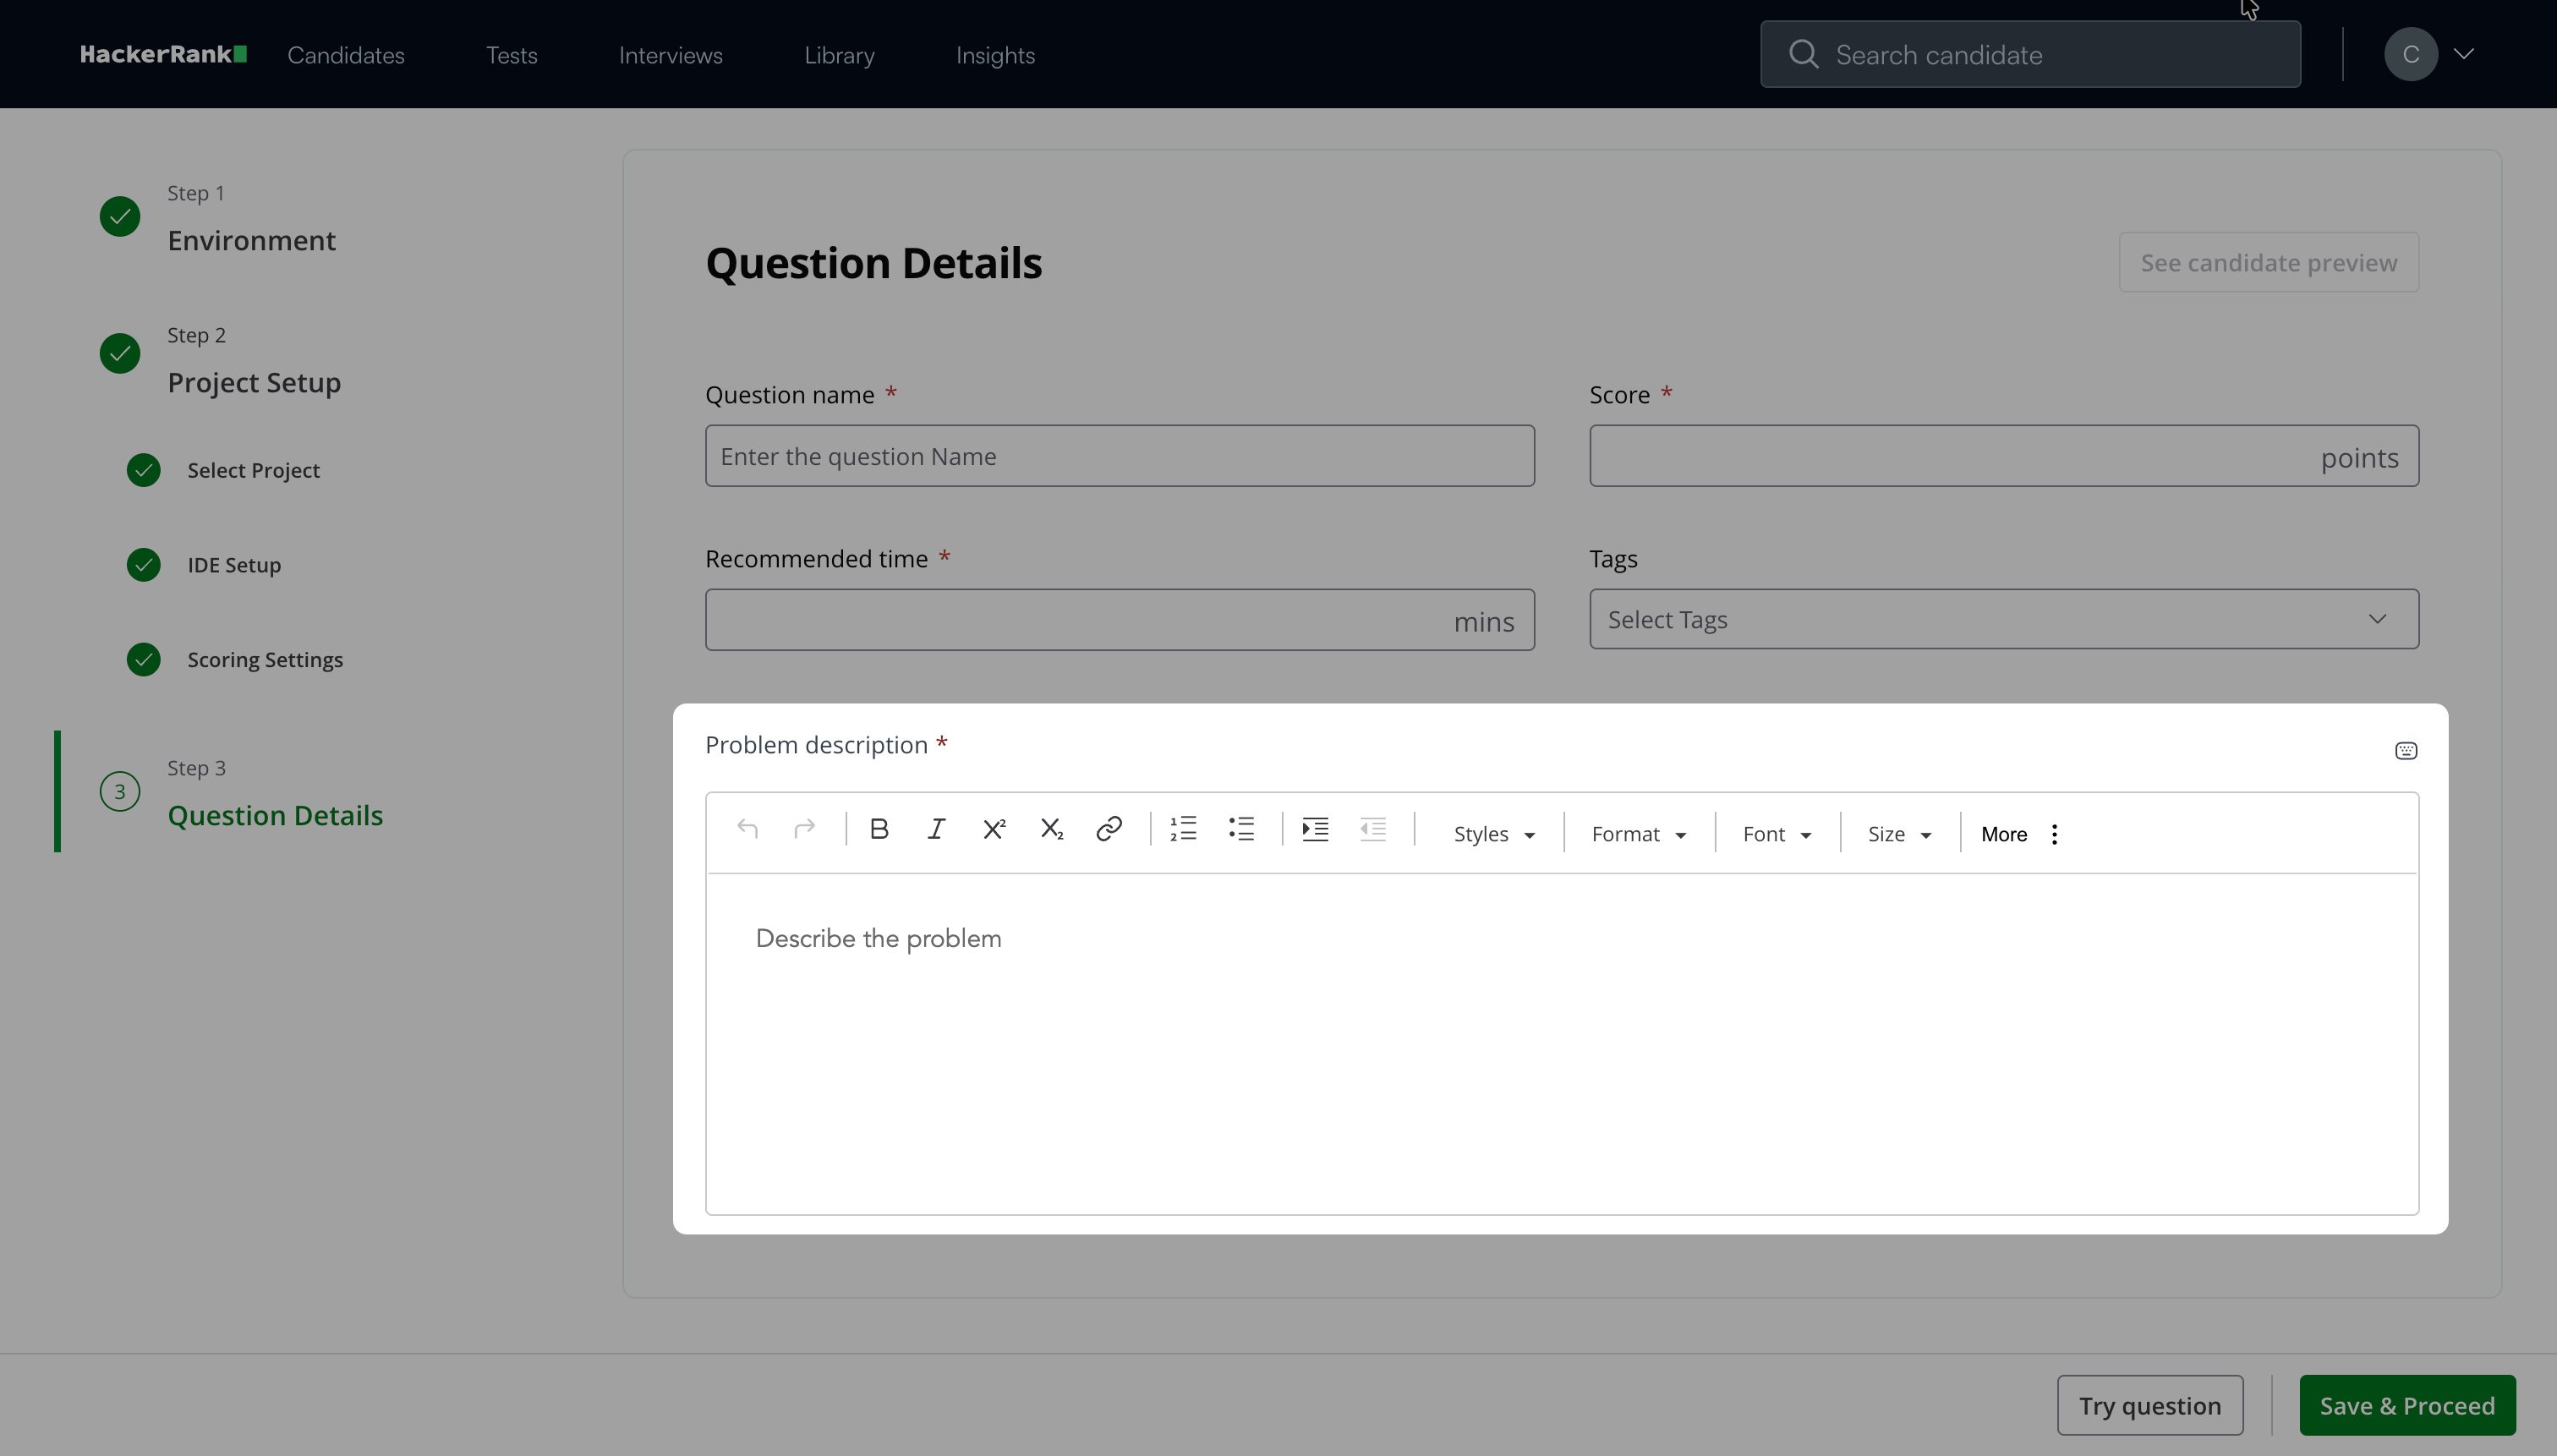The image size is (2557, 1456).
Task: Click the superscript icon
Action: click(x=993, y=829)
